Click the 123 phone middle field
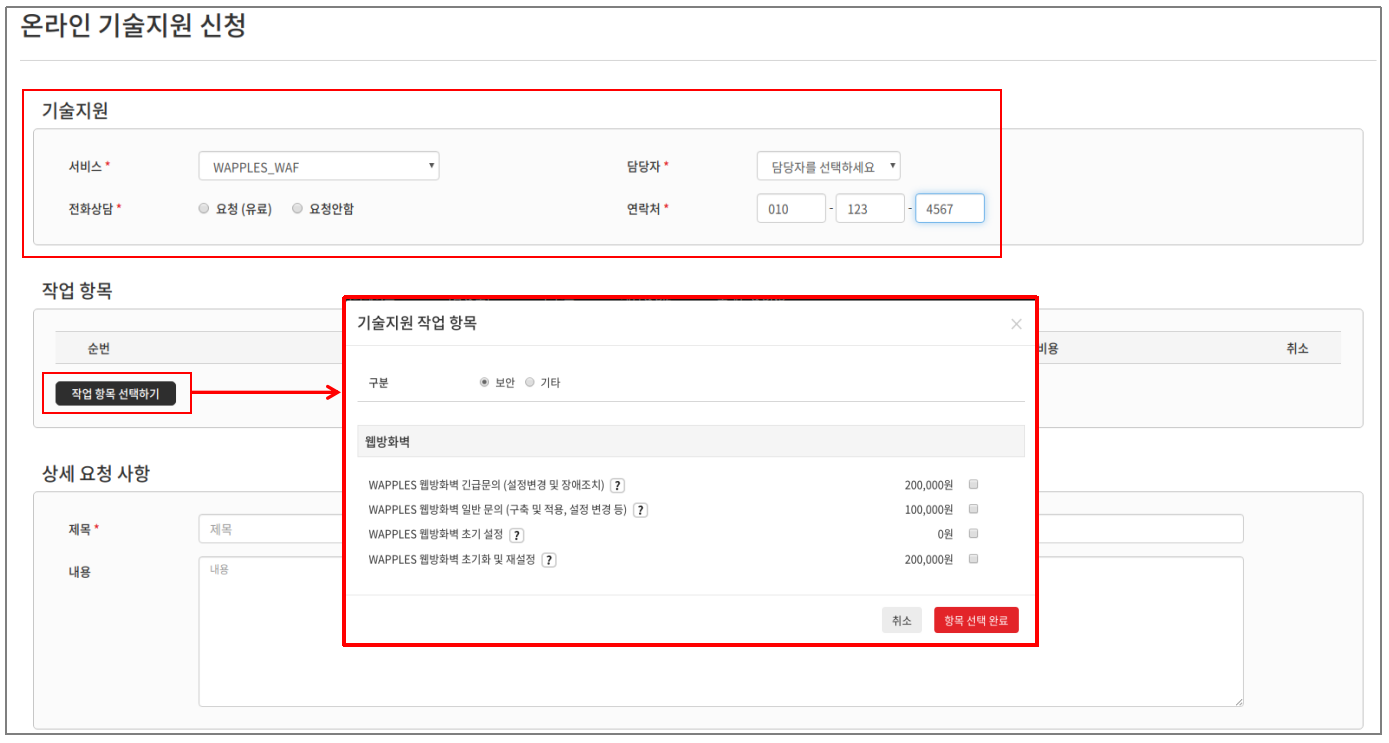 [870, 209]
